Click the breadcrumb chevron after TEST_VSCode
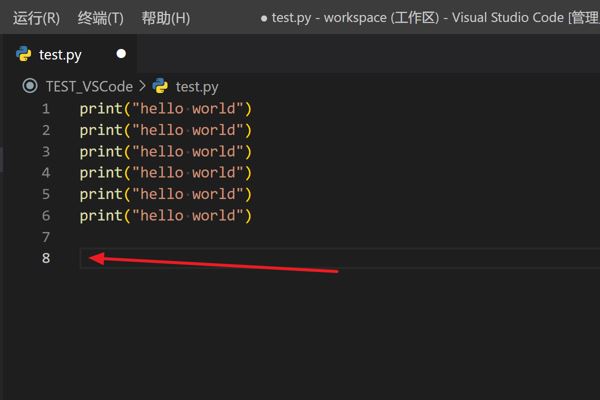This screenshot has width=600, height=400. pos(142,87)
